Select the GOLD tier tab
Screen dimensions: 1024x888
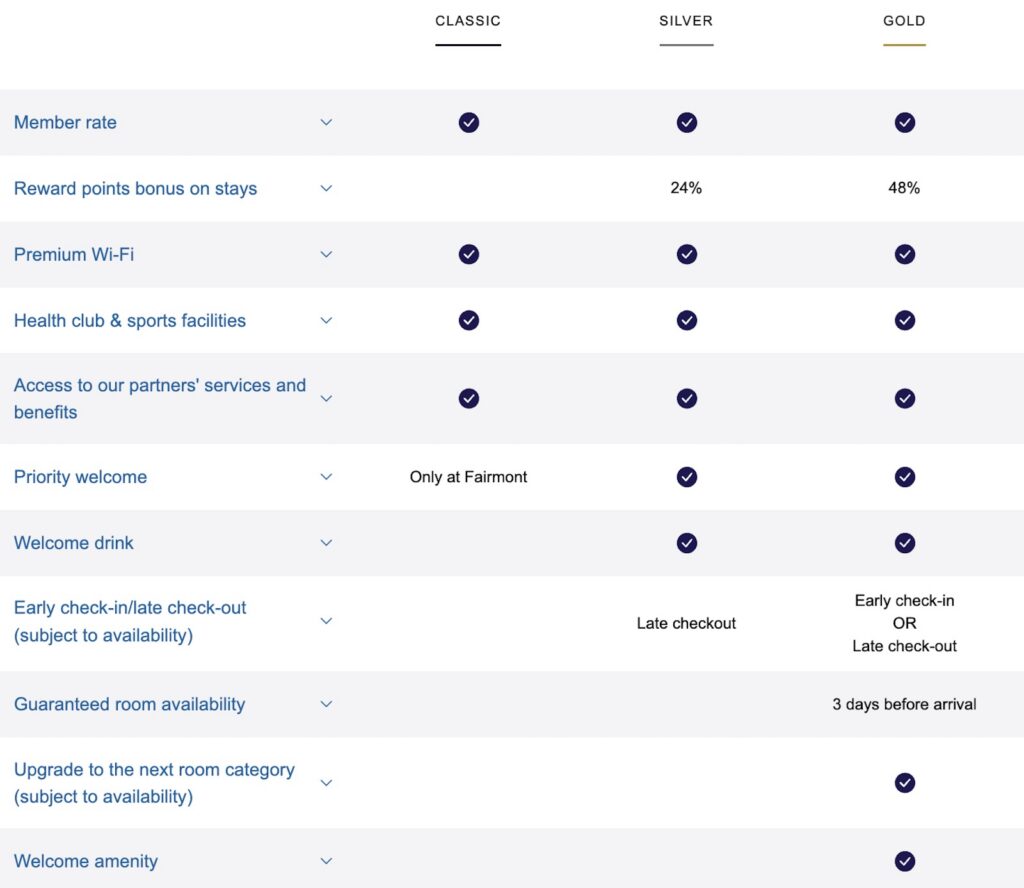tap(904, 21)
